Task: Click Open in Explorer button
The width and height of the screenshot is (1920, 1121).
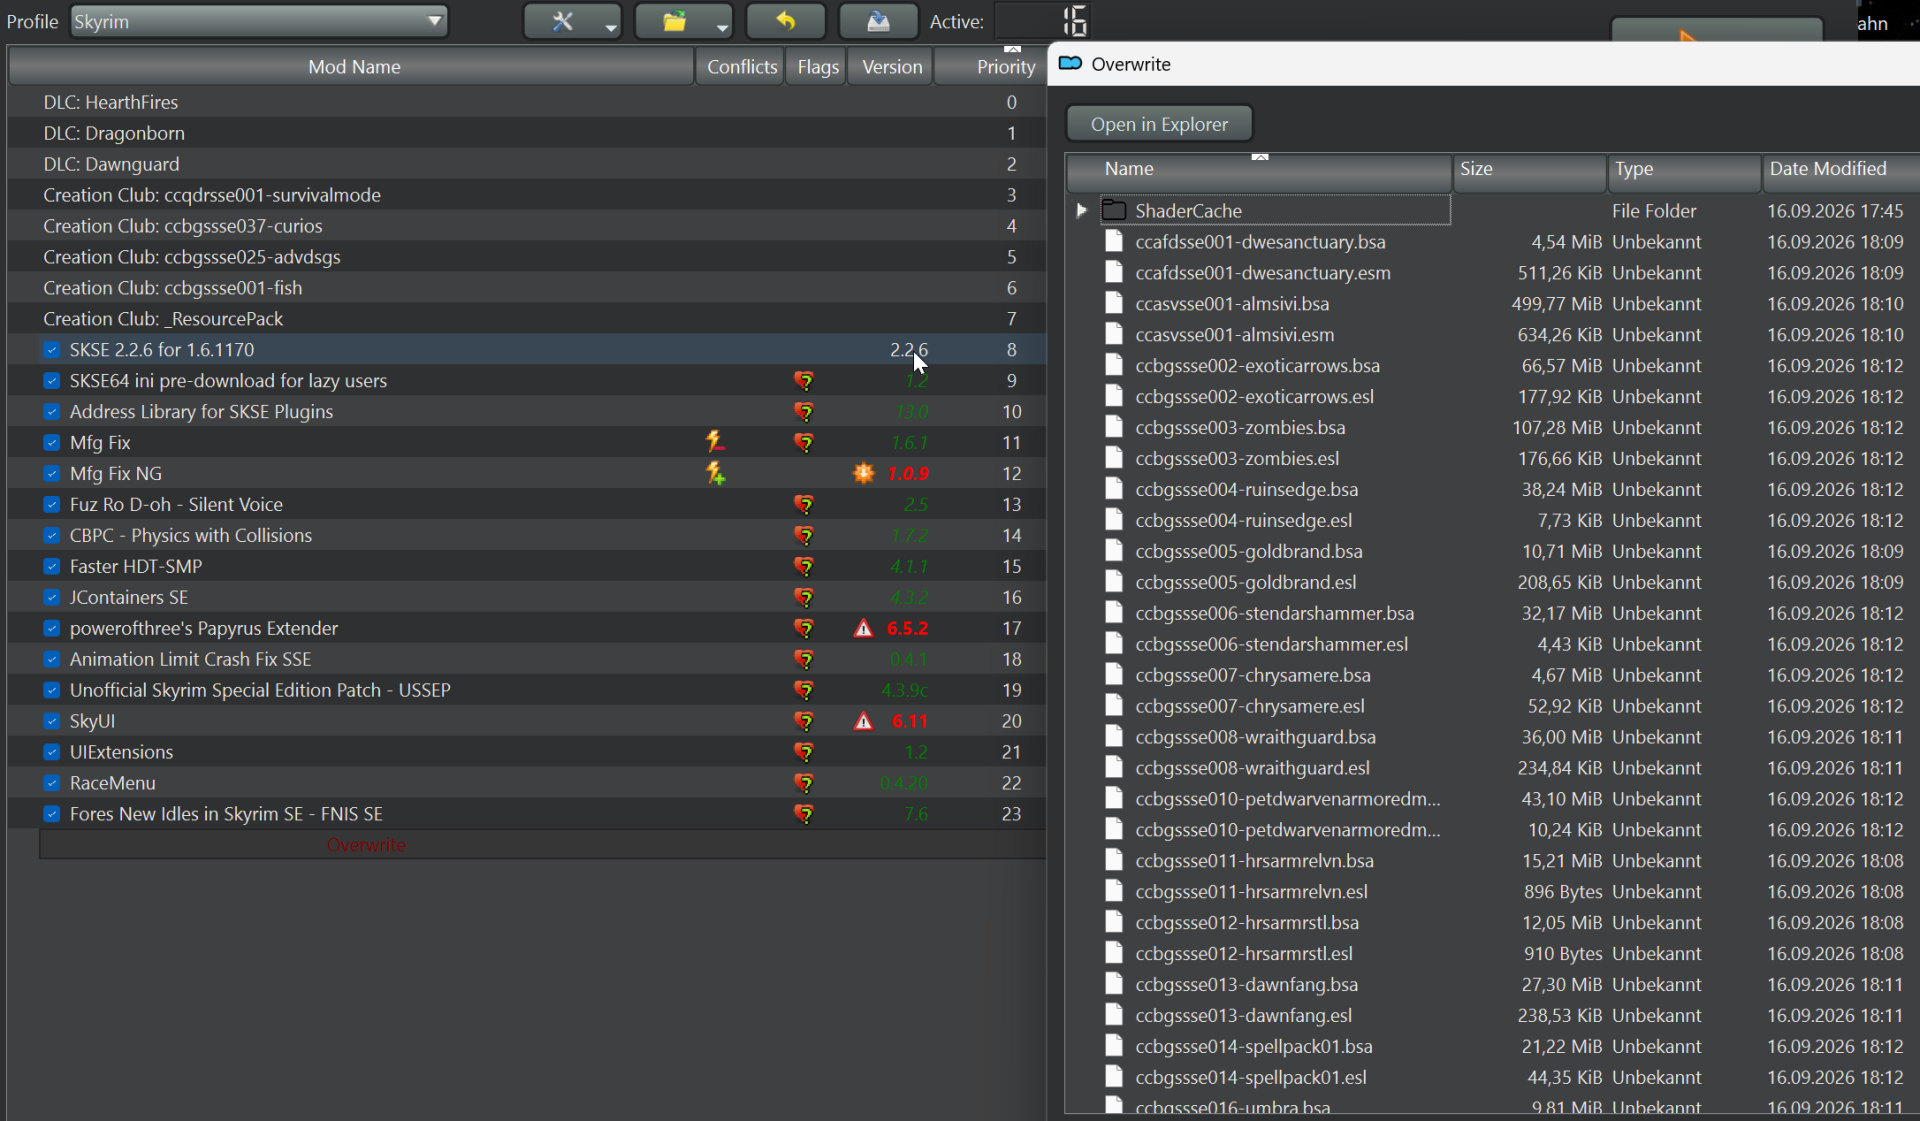Action: (x=1158, y=124)
